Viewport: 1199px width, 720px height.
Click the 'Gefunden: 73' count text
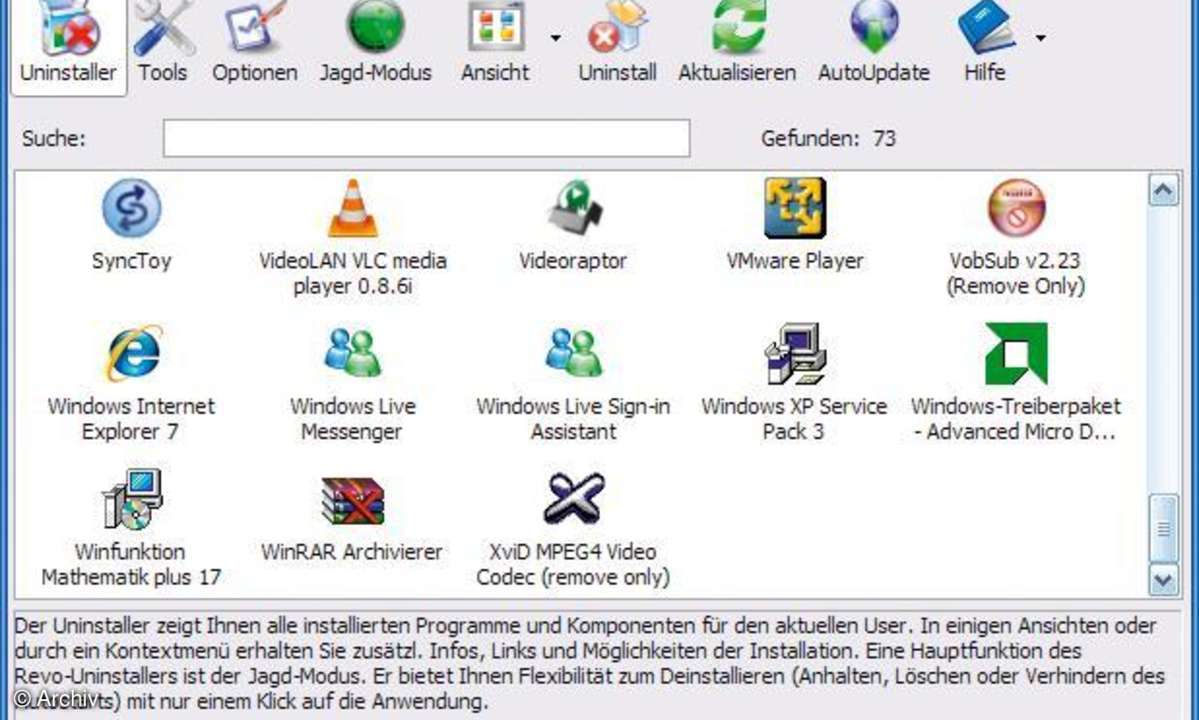coord(828,138)
